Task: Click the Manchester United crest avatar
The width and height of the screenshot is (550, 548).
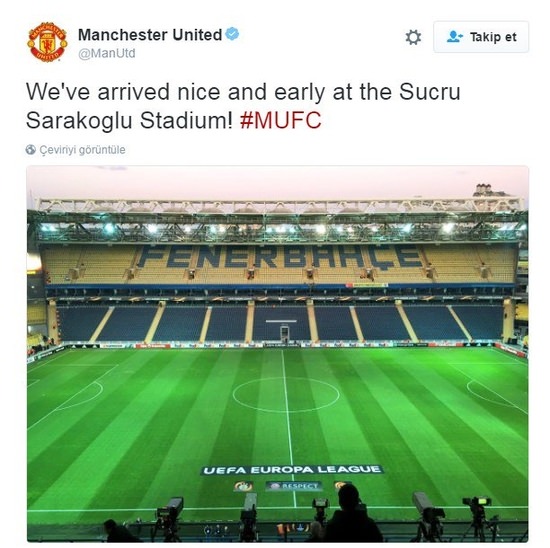Action: point(47,42)
